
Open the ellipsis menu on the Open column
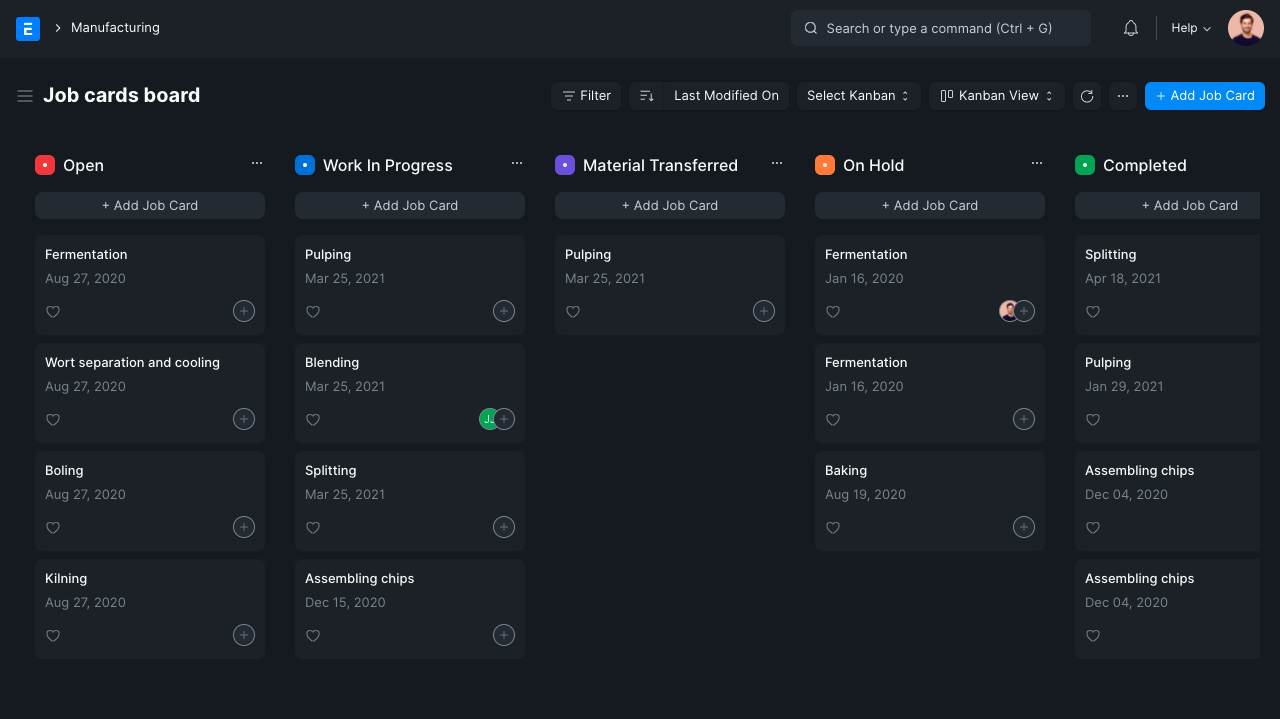click(x=257, y=162)
